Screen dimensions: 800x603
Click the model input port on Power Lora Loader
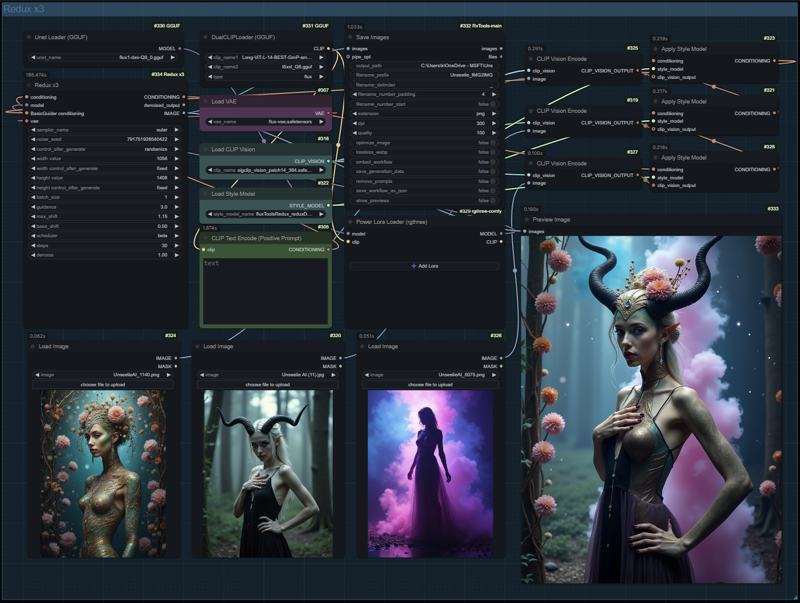click(x=348, y=234)
